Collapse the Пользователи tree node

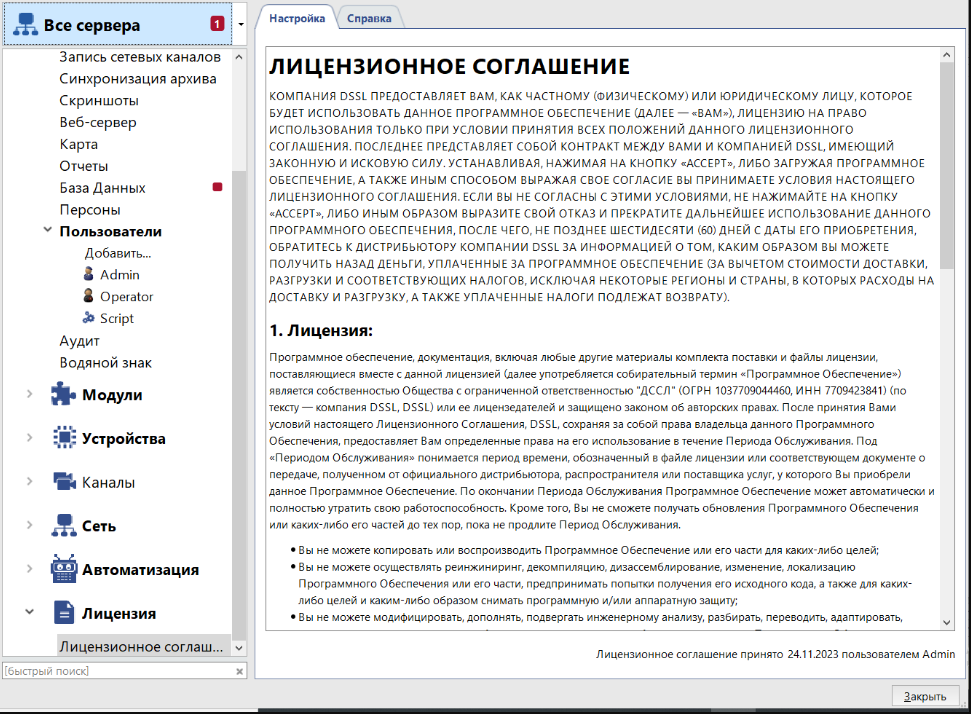pos(47,230)
